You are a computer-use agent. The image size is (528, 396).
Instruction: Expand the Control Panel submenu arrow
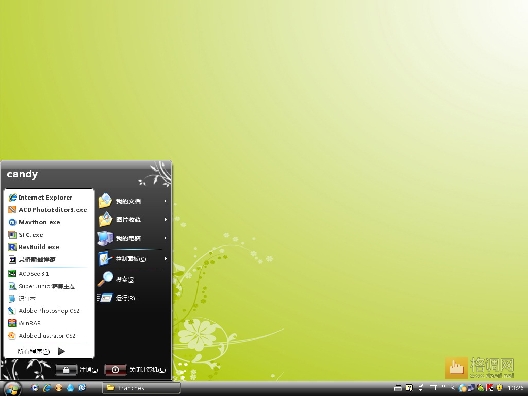pos(165,259)
